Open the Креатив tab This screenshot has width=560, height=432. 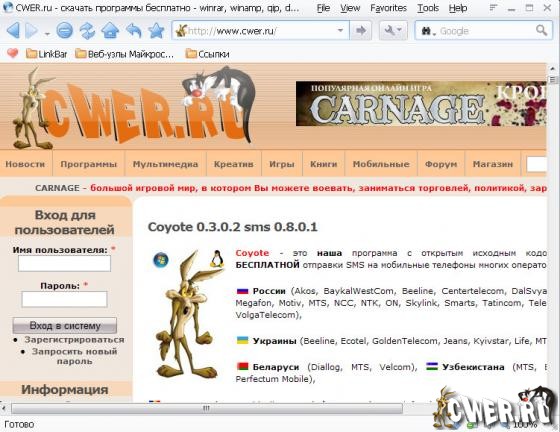click(x=234, y=164)
